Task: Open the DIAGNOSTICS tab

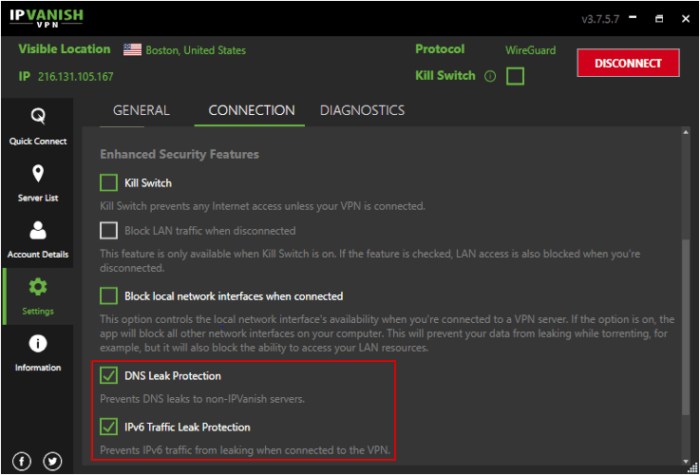Action: [x=362, y=111]
